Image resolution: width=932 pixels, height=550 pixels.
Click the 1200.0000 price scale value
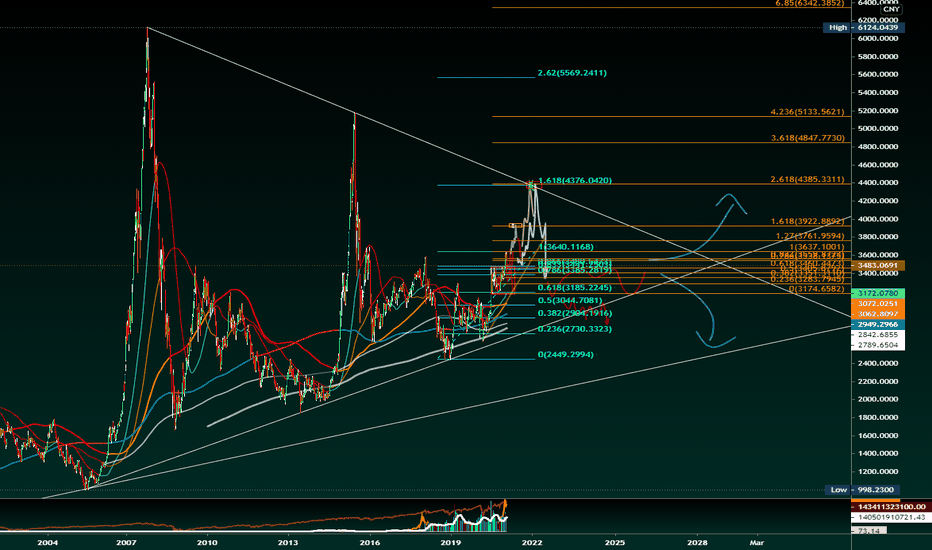tap(877, 472)
